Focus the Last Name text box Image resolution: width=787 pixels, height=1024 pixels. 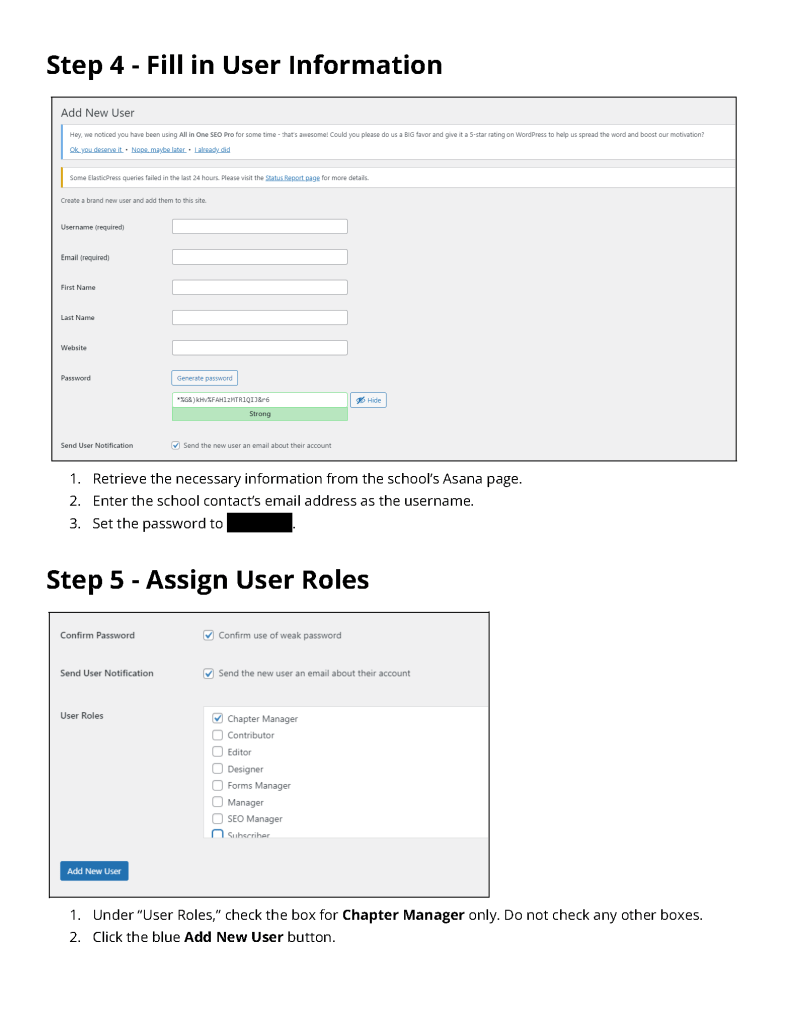click(x=259, y=317)
